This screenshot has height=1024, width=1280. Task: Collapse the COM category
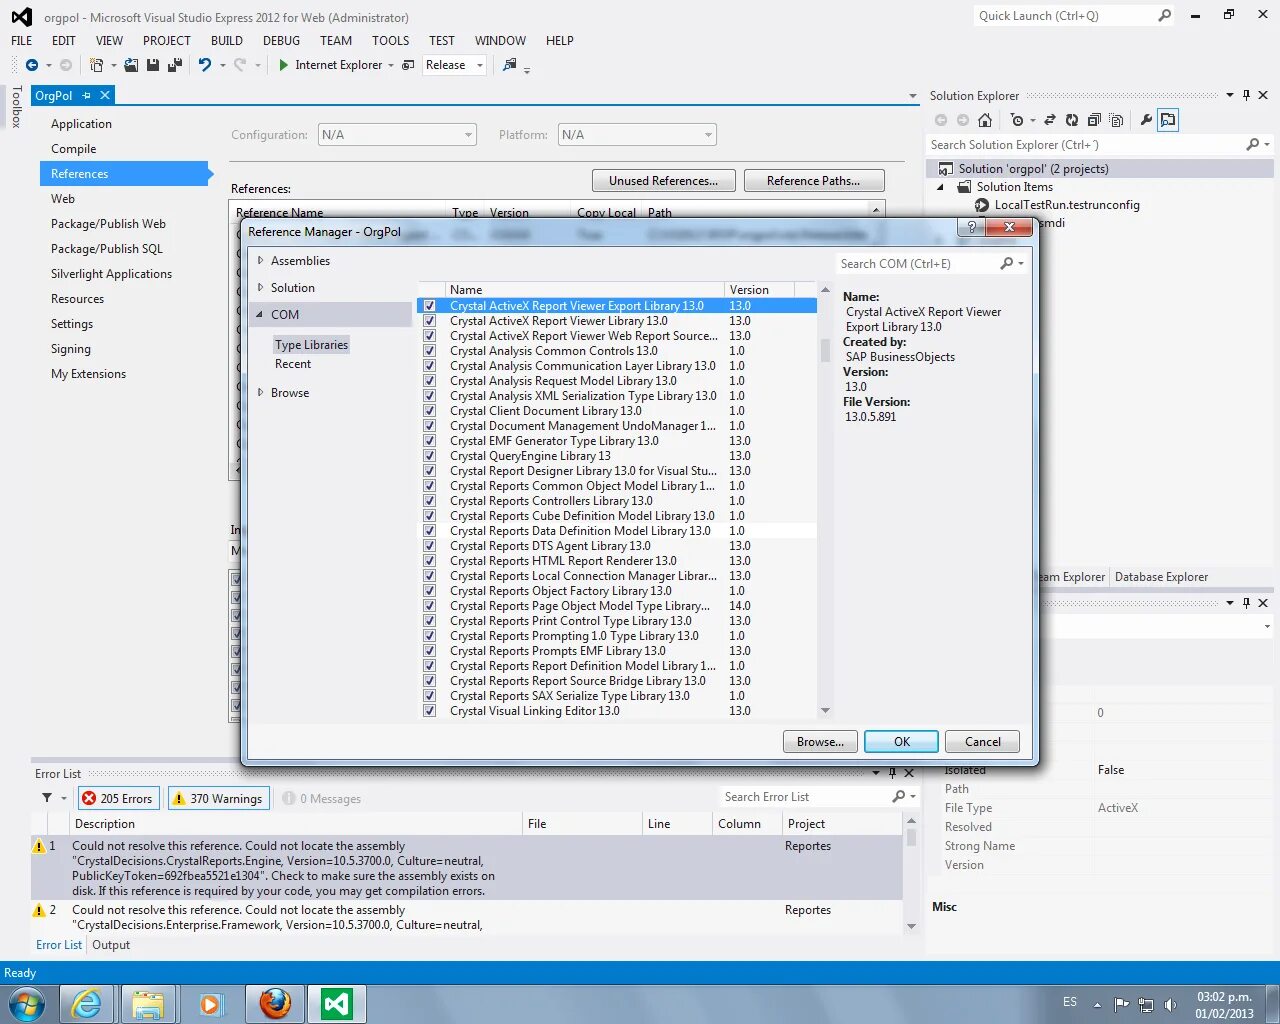point(260,314)
